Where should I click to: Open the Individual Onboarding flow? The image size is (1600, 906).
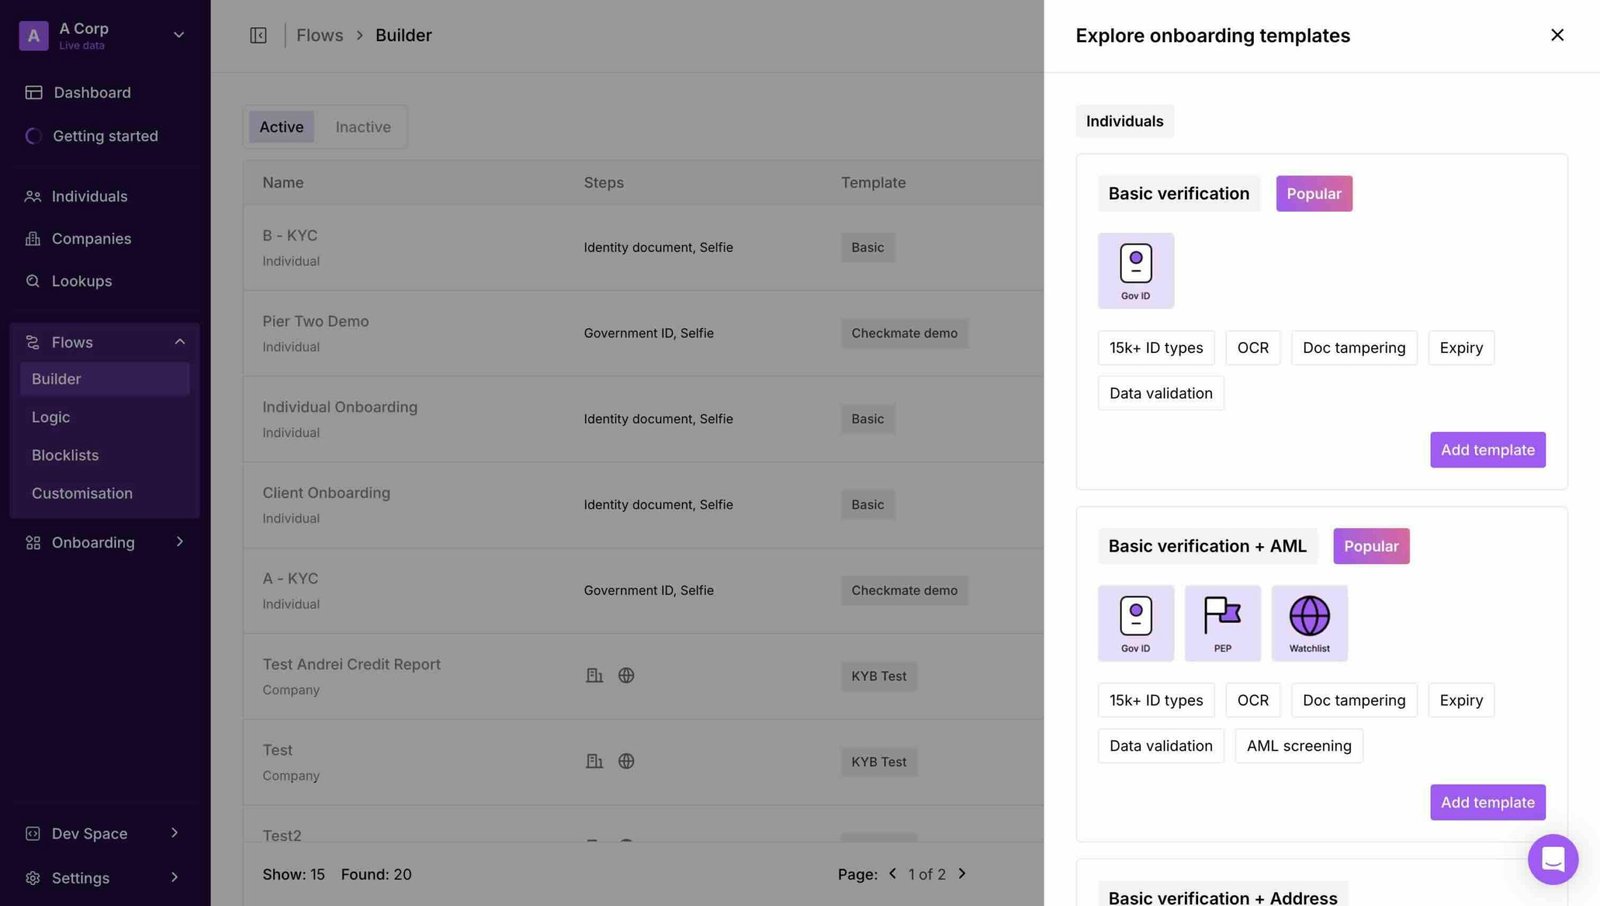[x=643, y=419]
